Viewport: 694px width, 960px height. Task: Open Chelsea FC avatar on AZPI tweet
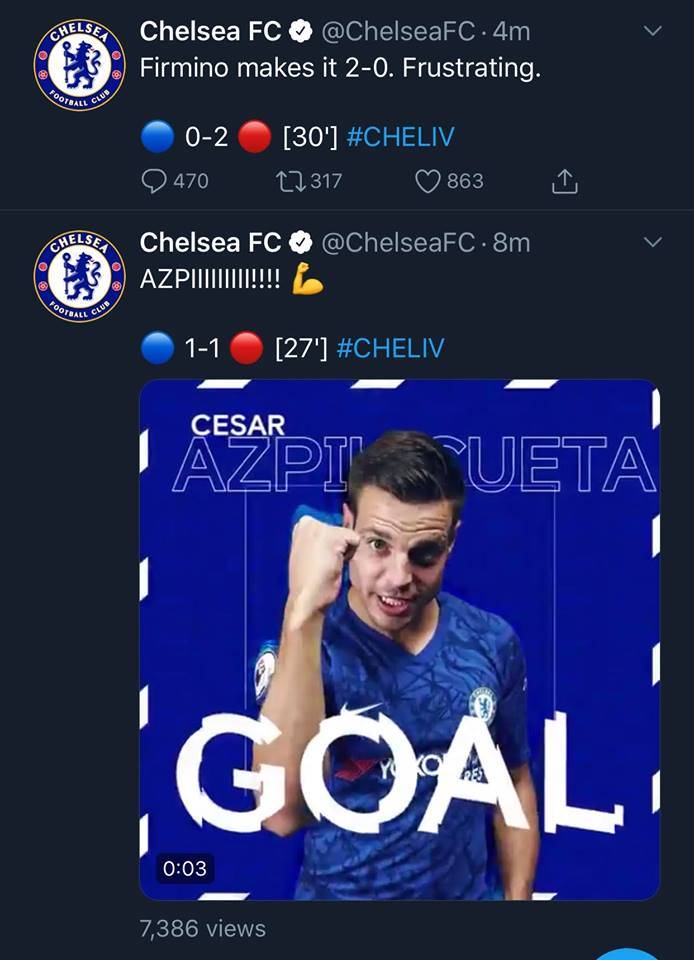click(x=79, y=276)
